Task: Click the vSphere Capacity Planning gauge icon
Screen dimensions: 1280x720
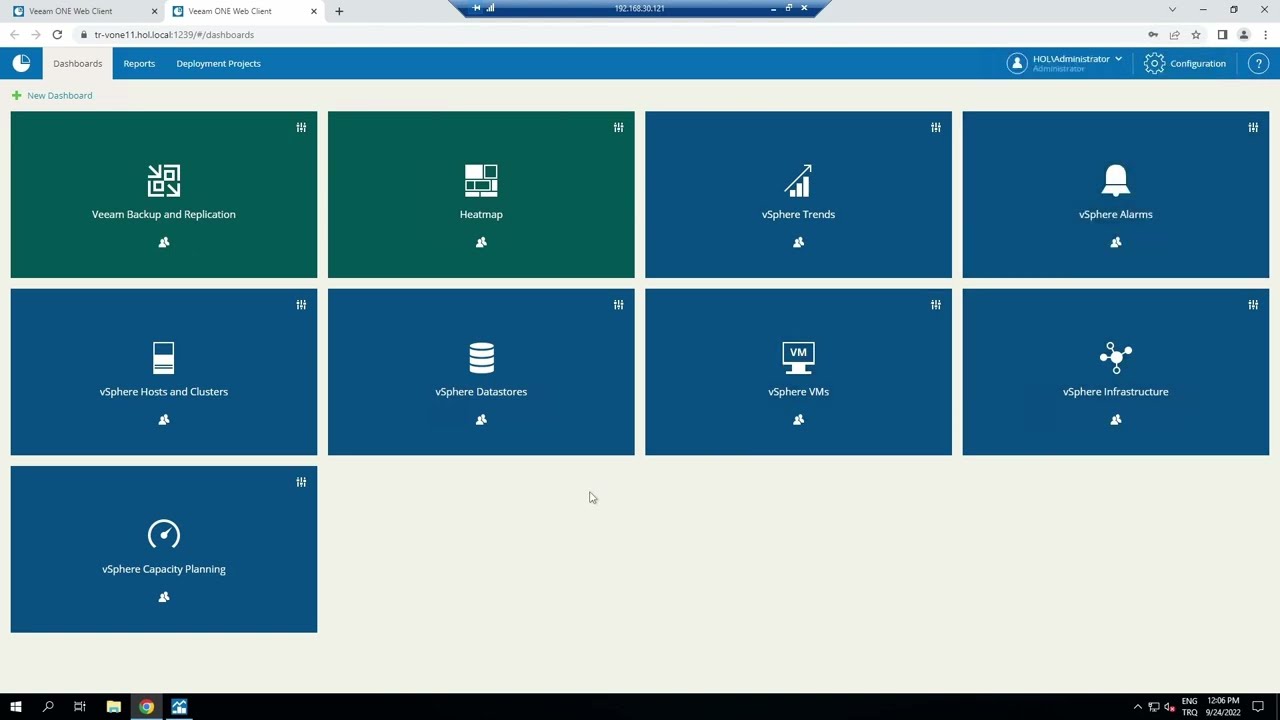Action: coord(164,535)
